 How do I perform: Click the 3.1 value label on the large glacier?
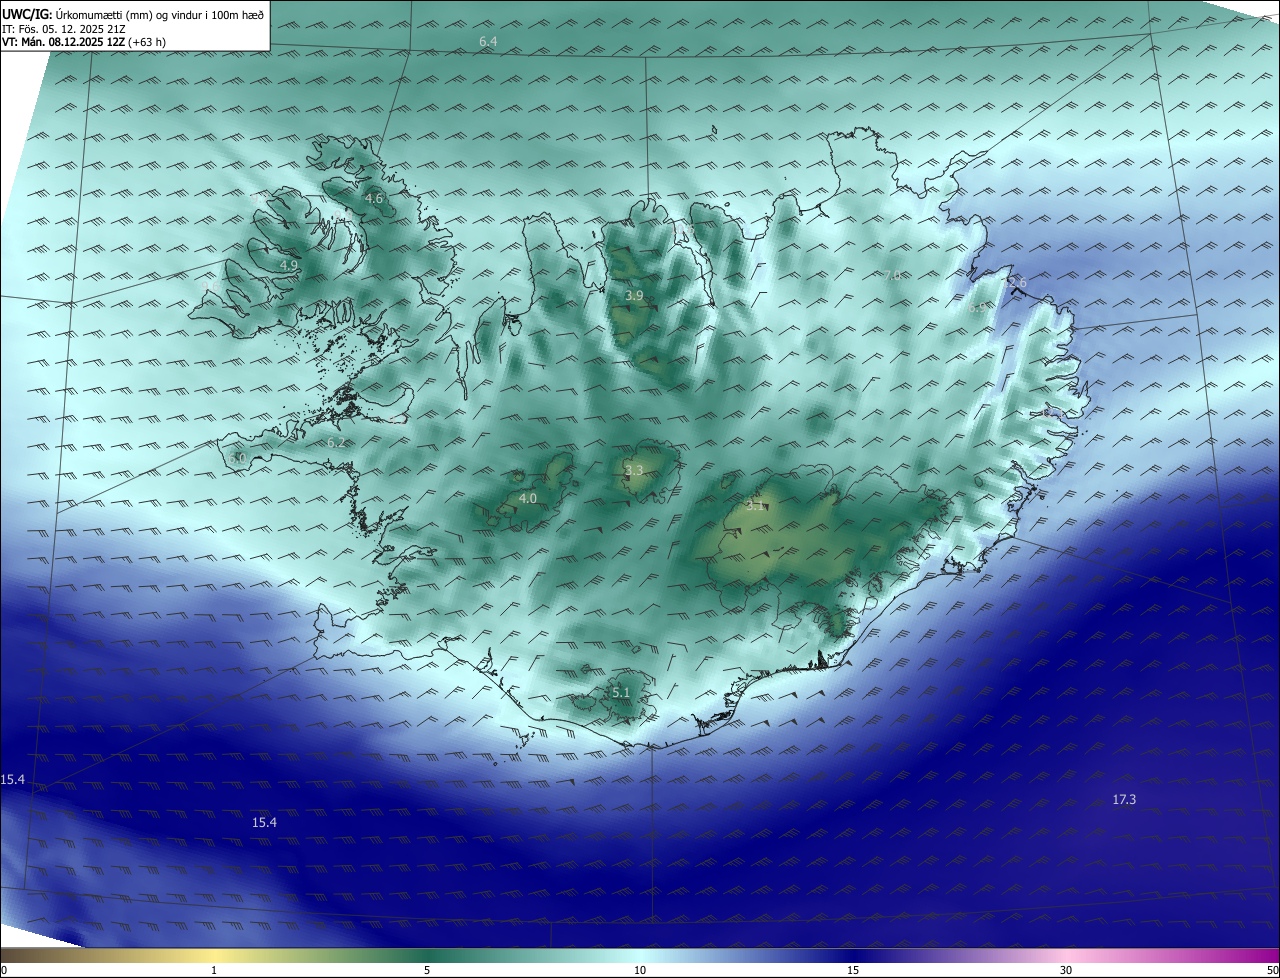755,506
